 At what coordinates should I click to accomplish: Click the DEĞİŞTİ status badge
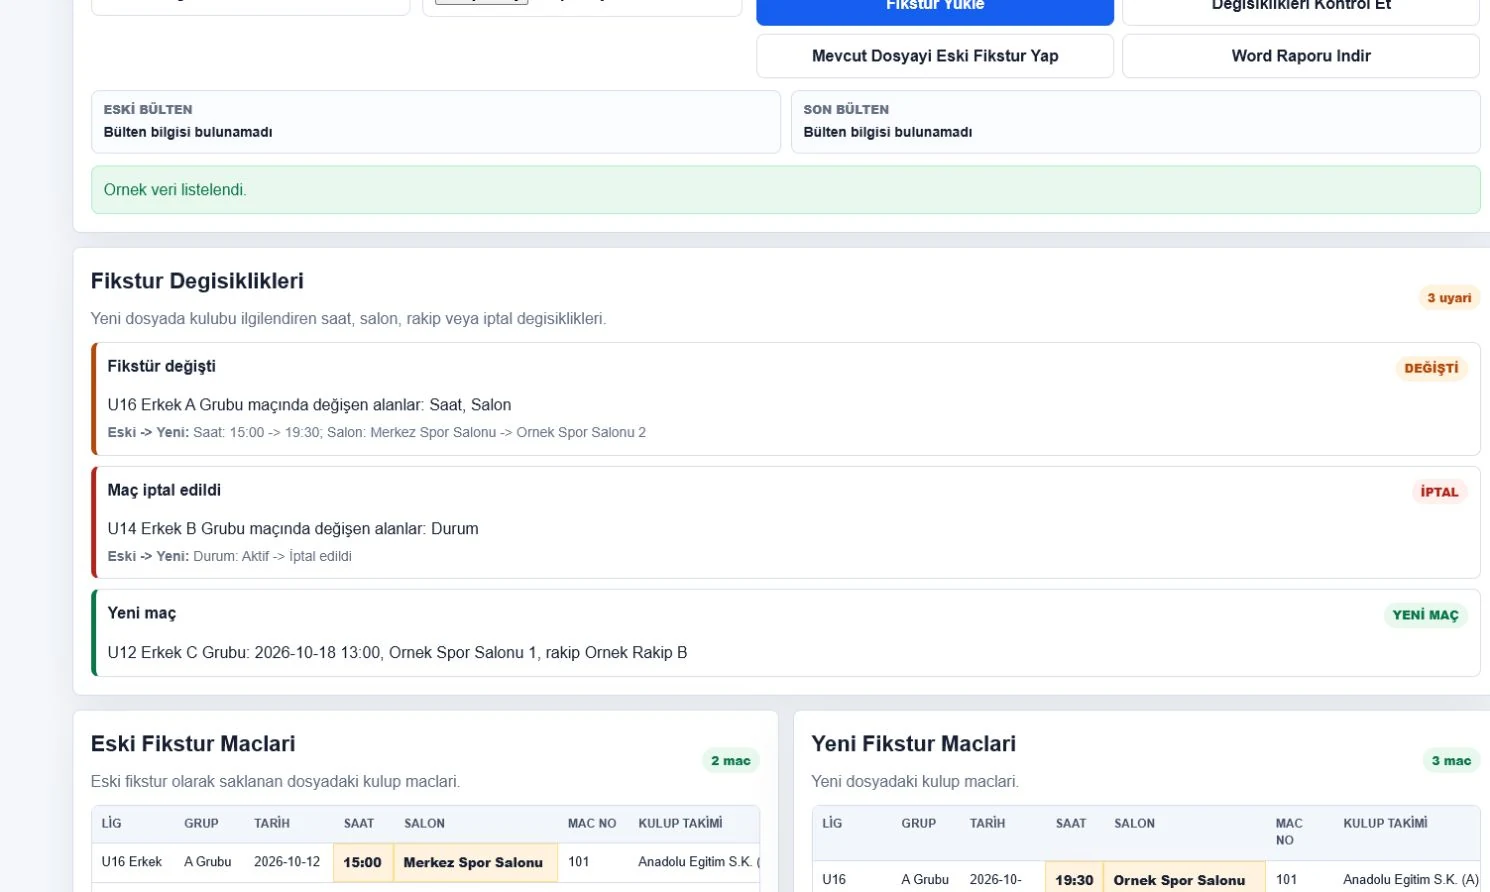click(1431, 368)
